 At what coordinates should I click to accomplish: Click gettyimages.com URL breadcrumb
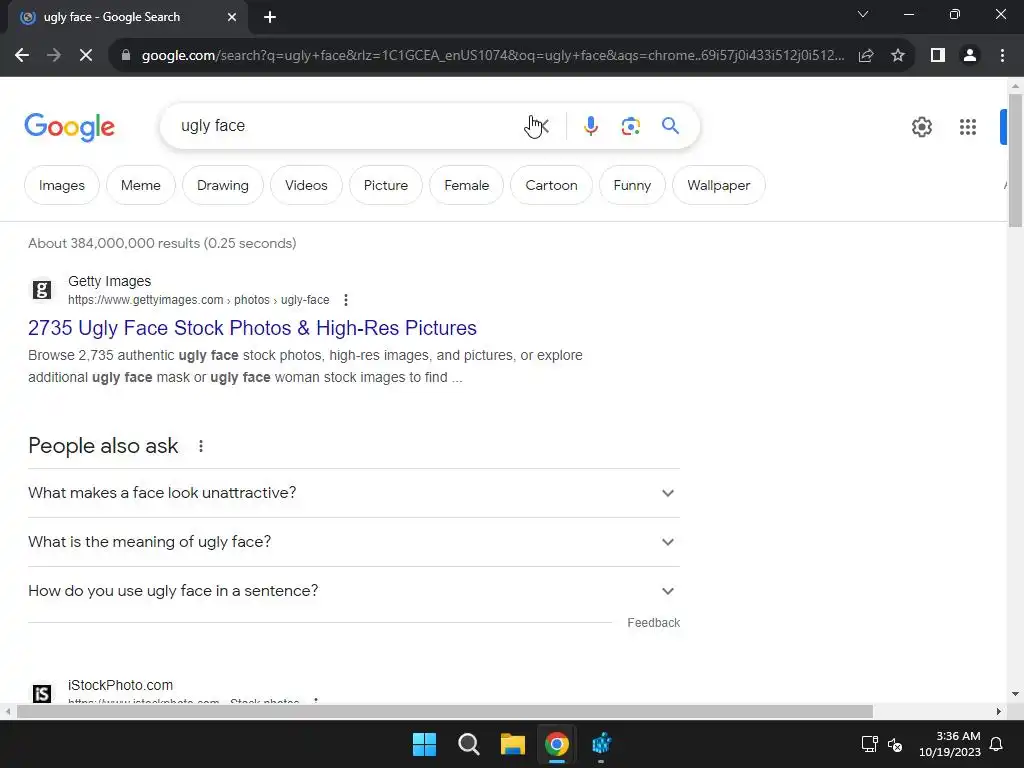pos(199,300)
